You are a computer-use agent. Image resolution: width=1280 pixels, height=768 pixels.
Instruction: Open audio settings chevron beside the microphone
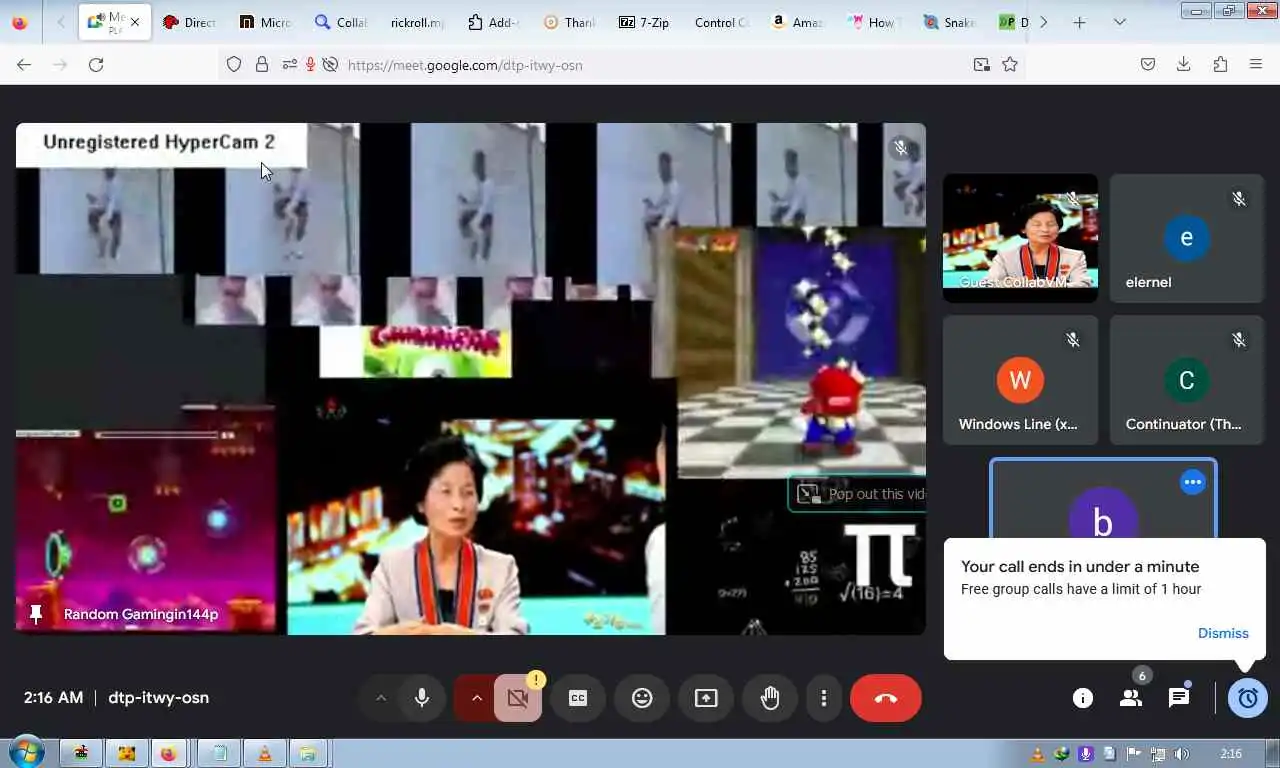[381, 698]
